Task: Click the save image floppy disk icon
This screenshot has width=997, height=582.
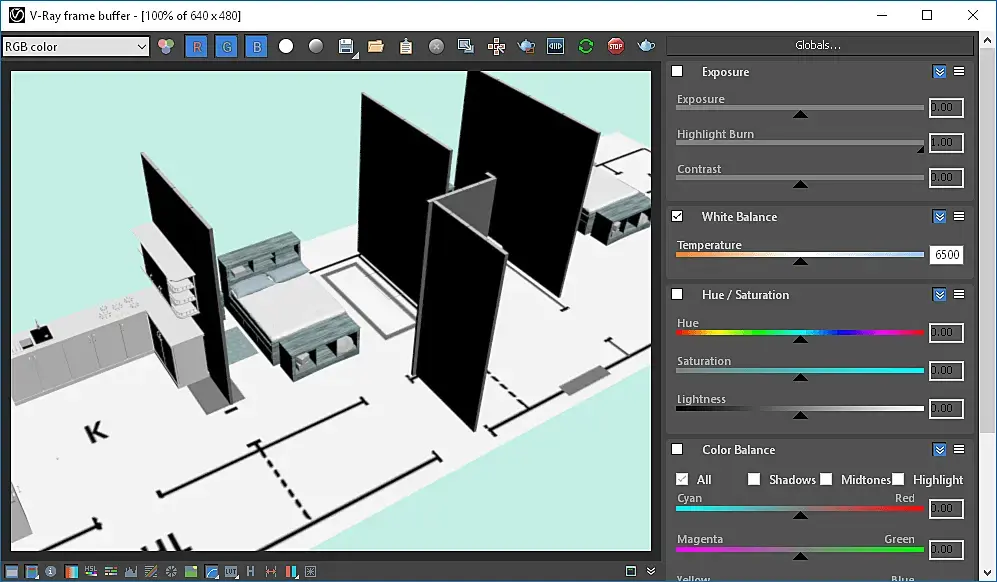Action: coord(346,46)
